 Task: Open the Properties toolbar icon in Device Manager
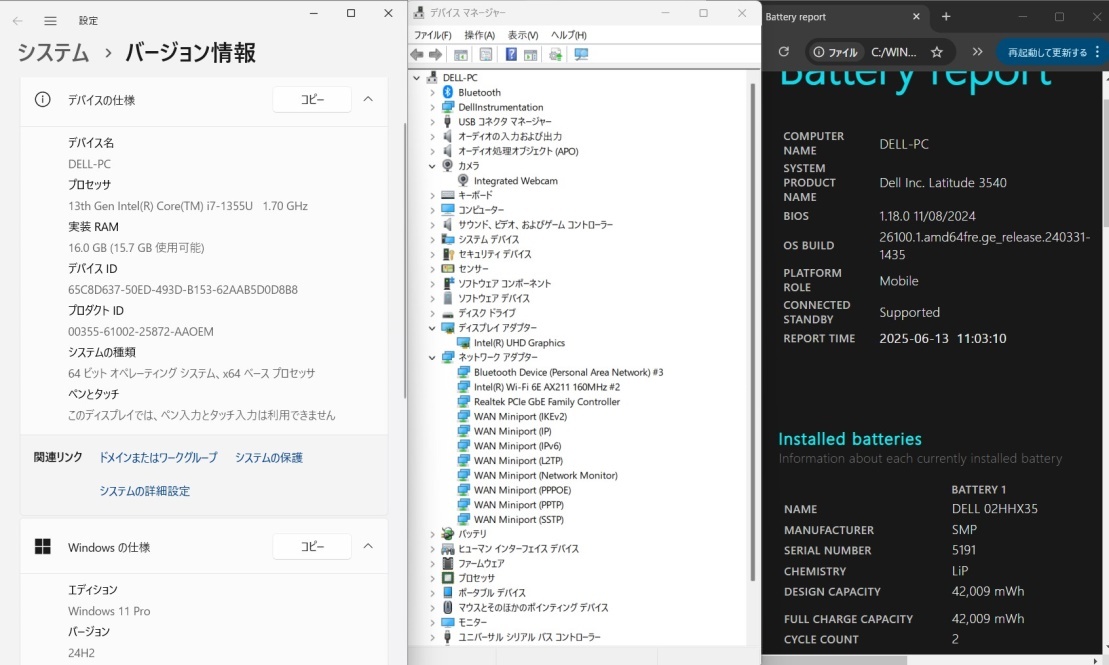tap(485, 54)
